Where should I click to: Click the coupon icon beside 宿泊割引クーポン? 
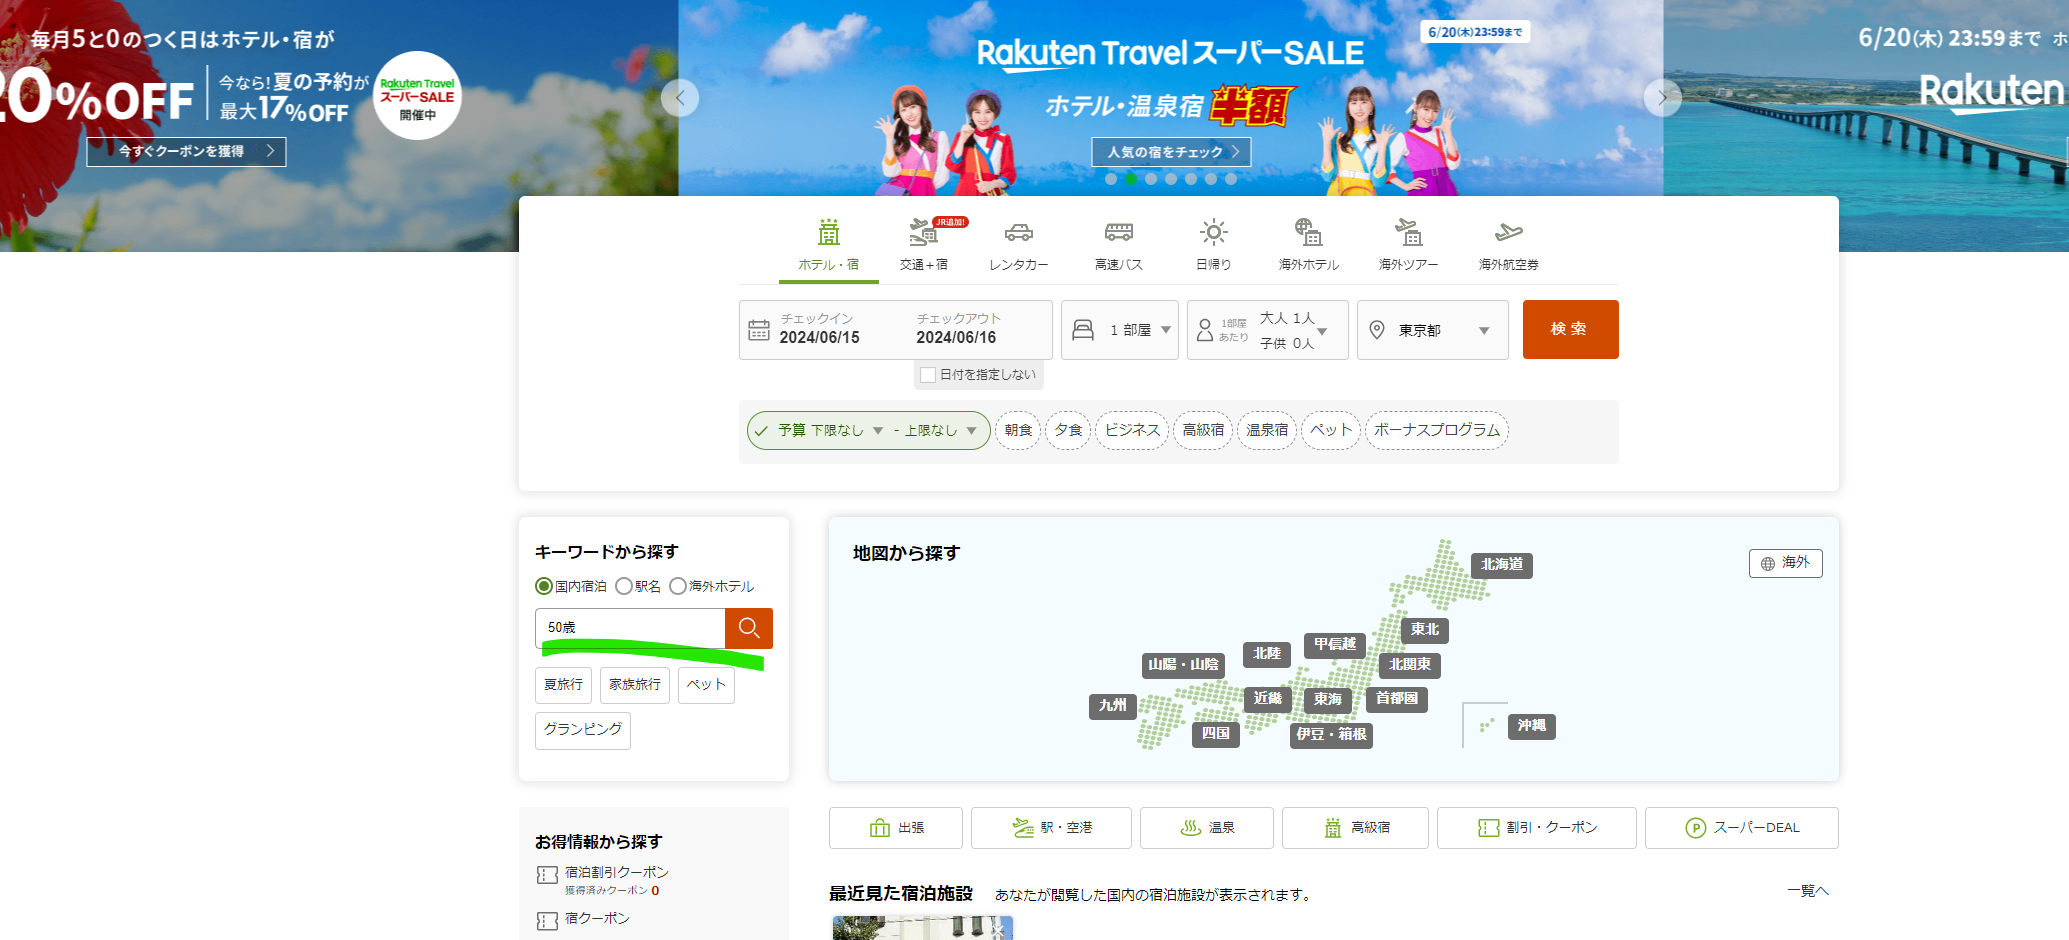547,875
